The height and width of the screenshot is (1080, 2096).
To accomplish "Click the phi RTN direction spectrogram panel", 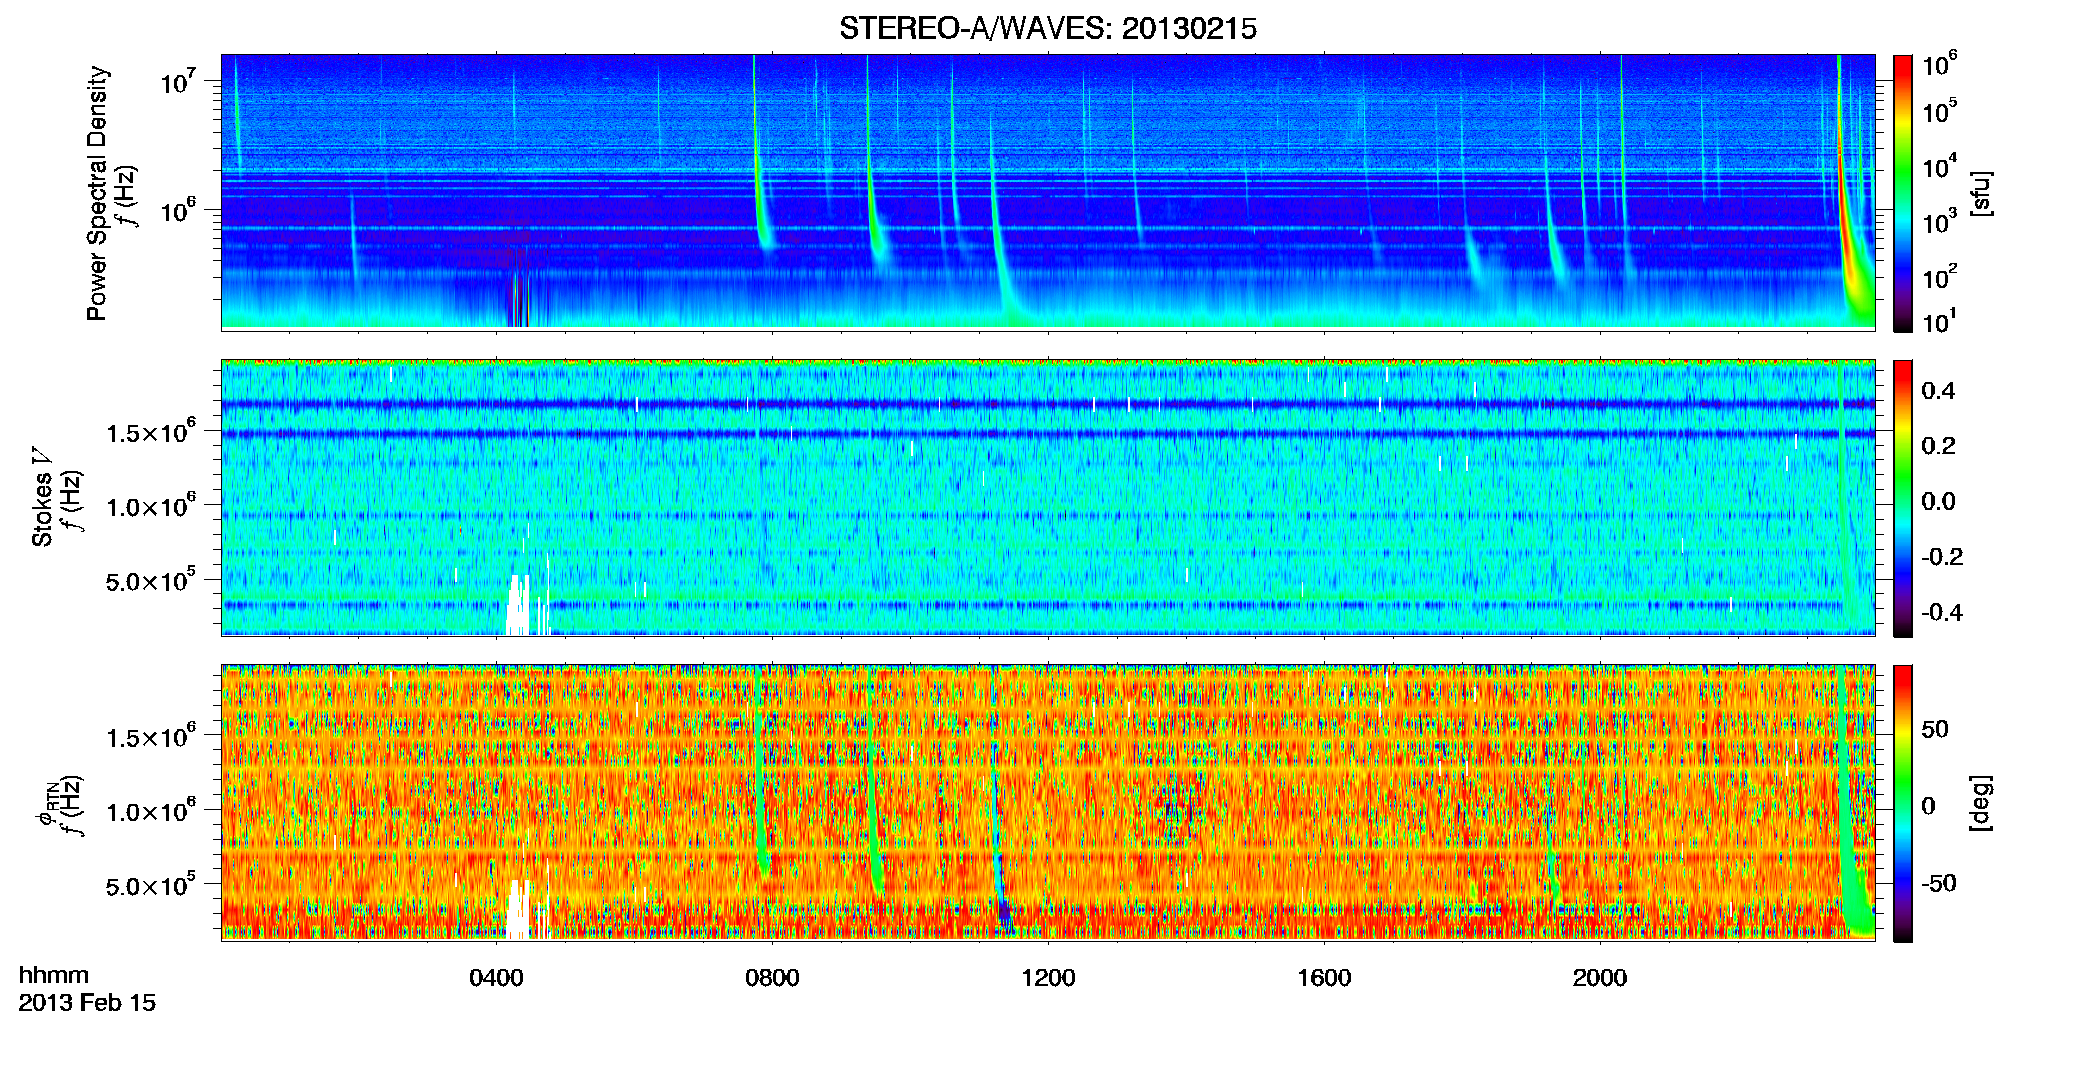I will [1048, 802].
